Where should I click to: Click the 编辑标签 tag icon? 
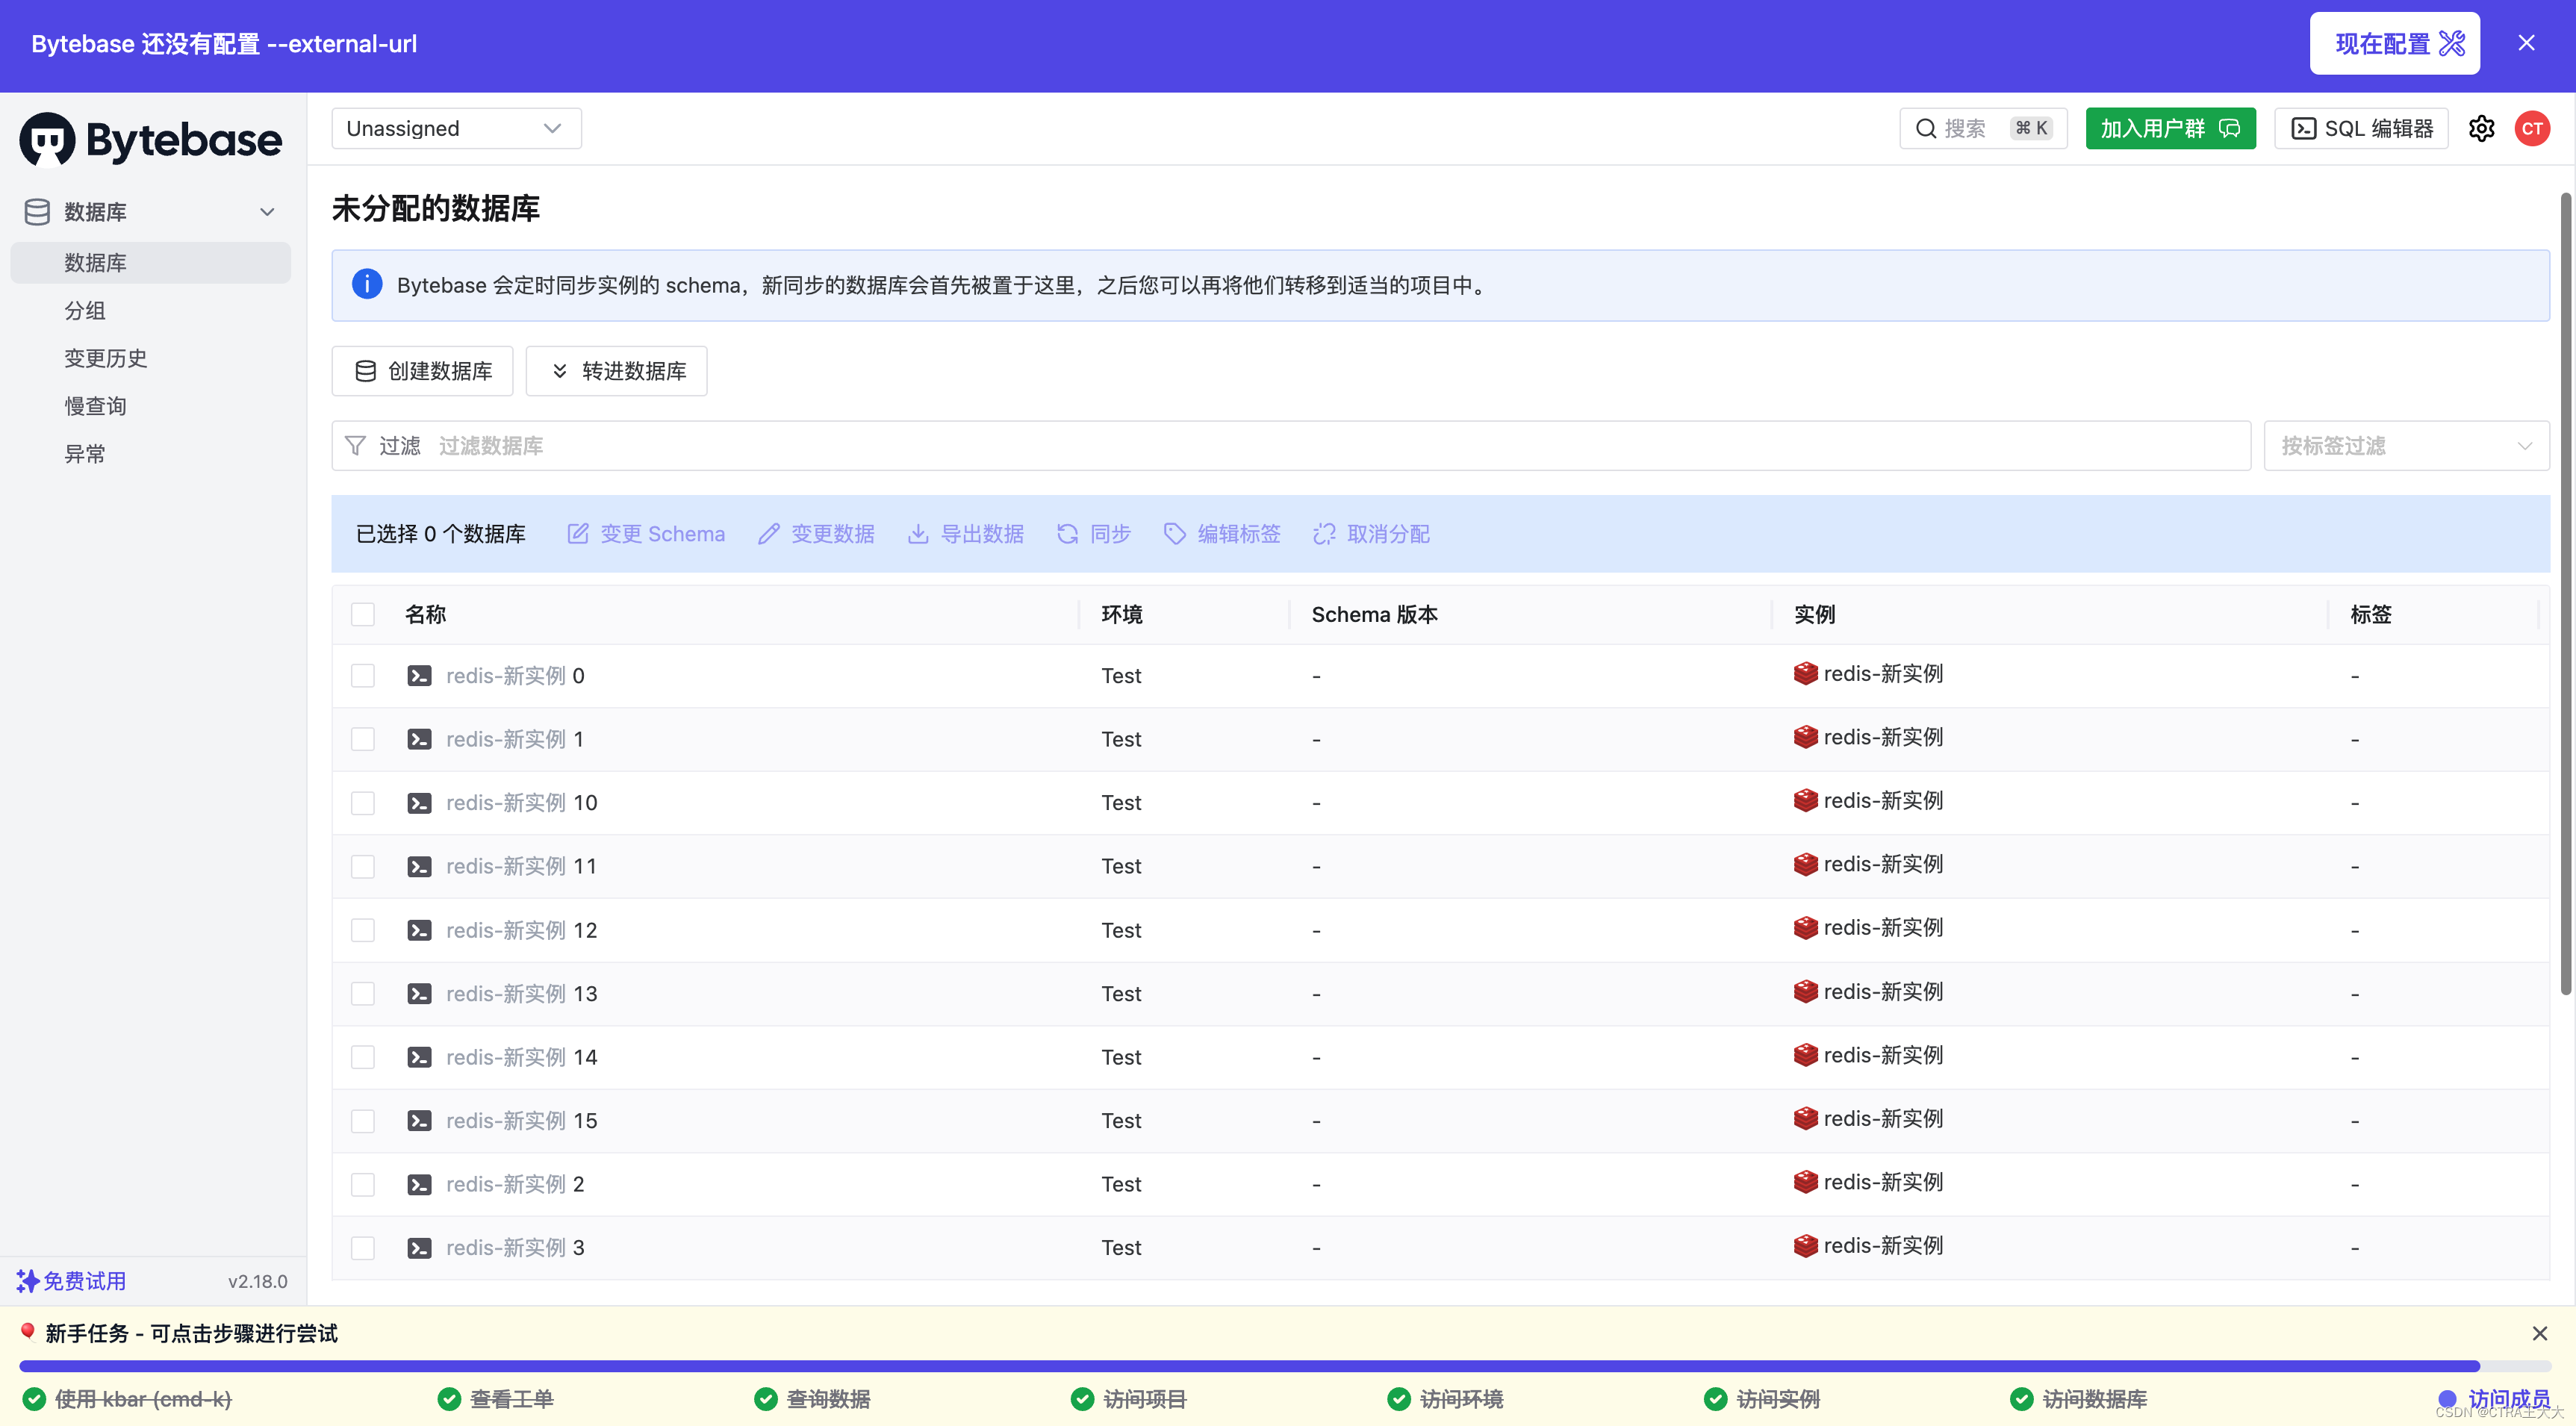[x=1175, y=533]
